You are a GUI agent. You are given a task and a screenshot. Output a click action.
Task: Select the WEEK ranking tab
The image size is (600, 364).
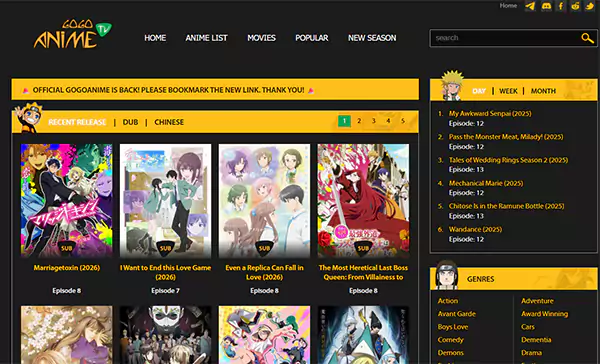click(508, 91)
